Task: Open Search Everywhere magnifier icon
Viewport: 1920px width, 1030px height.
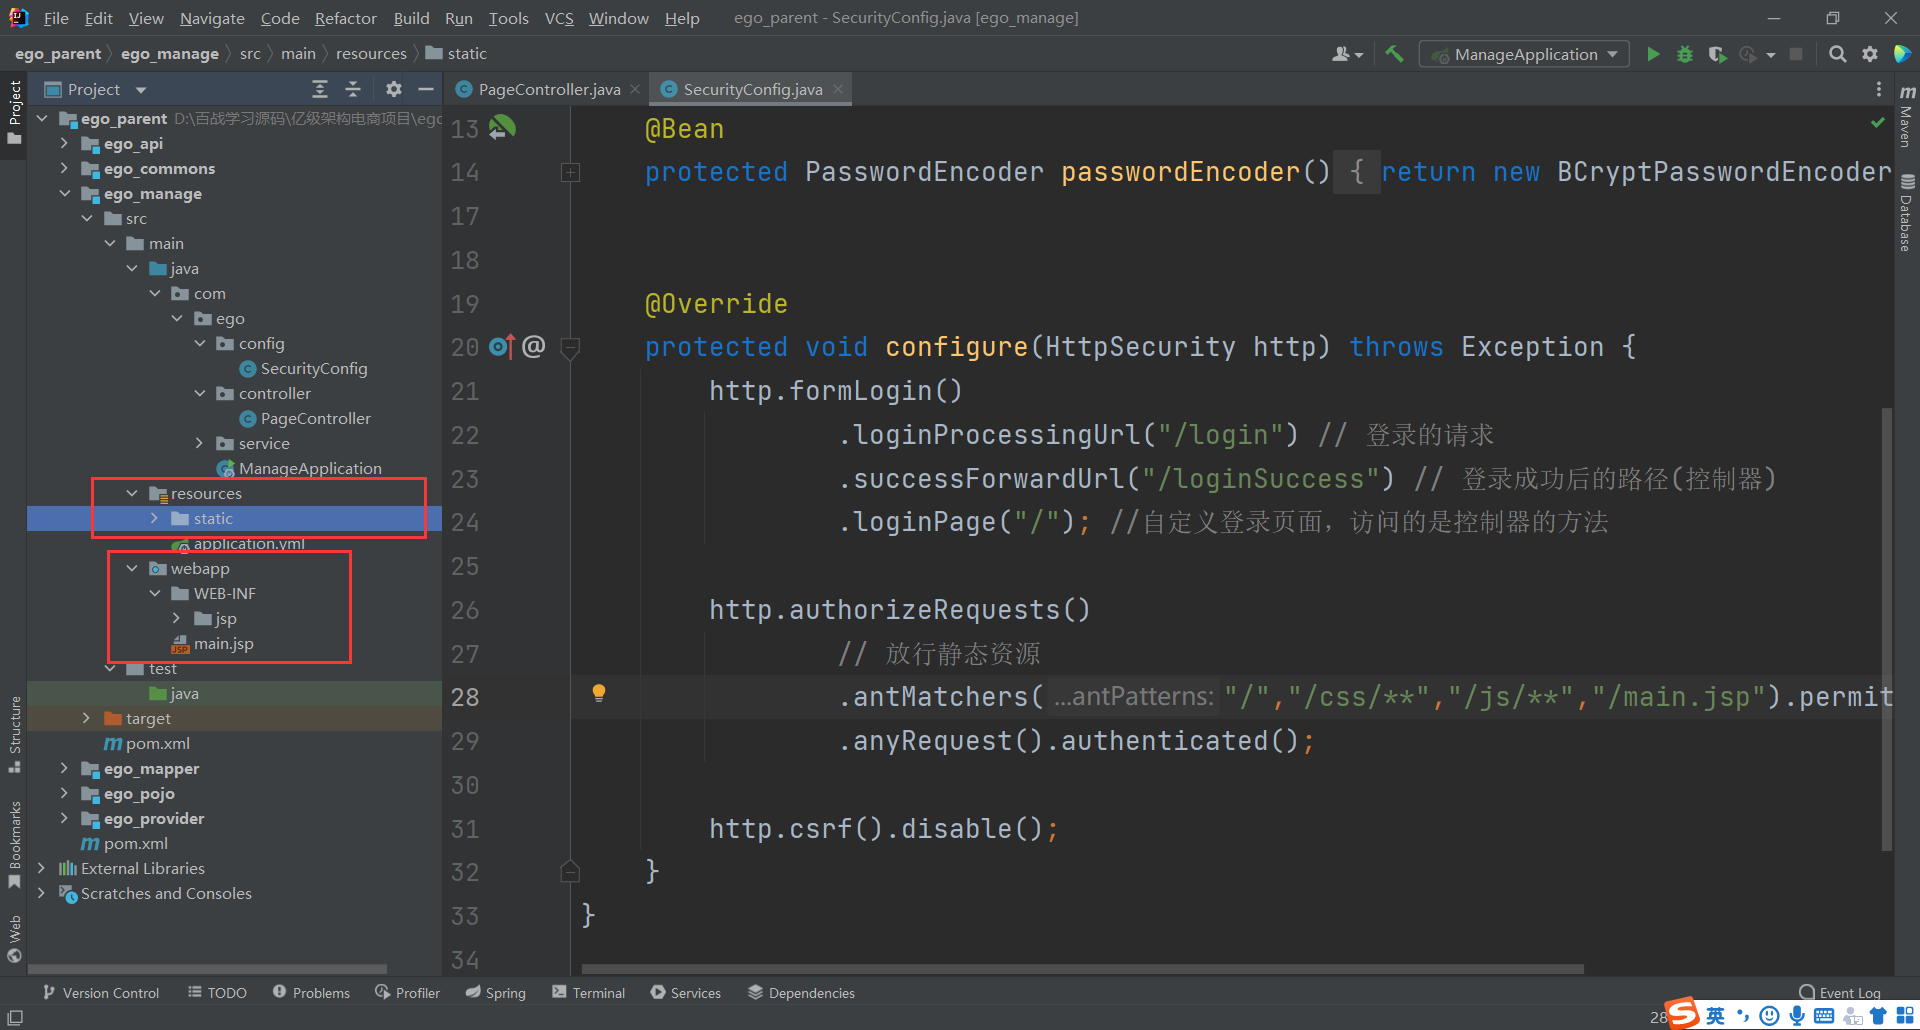Action: point(1837,54)
